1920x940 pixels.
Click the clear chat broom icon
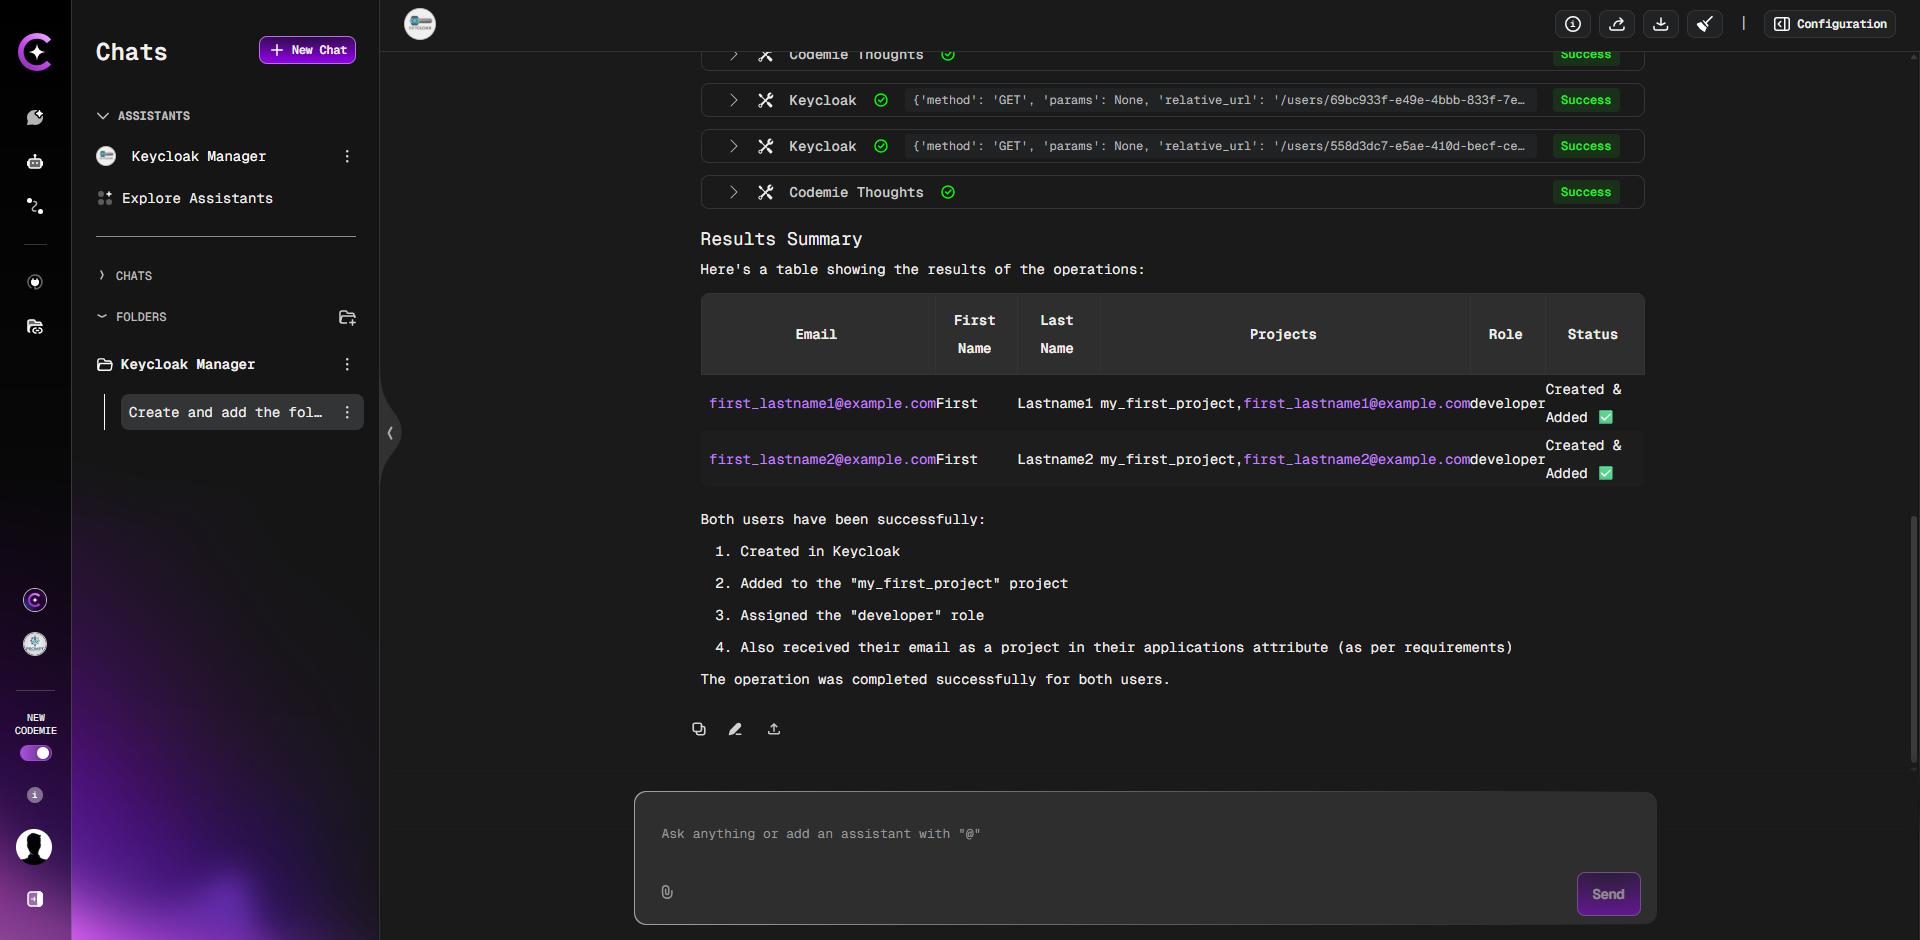pyautogui.click(x=1705, y=24)
